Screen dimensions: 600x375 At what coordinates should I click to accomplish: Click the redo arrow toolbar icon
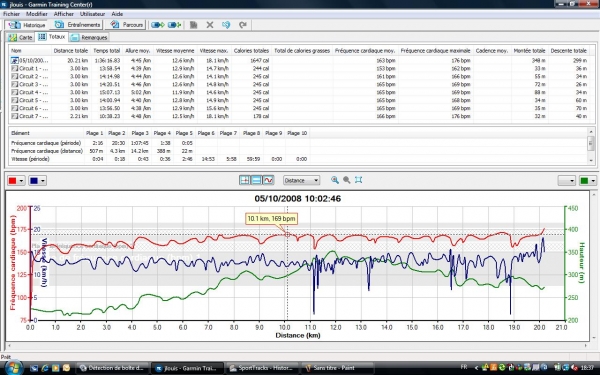click(x=243, y=25)
